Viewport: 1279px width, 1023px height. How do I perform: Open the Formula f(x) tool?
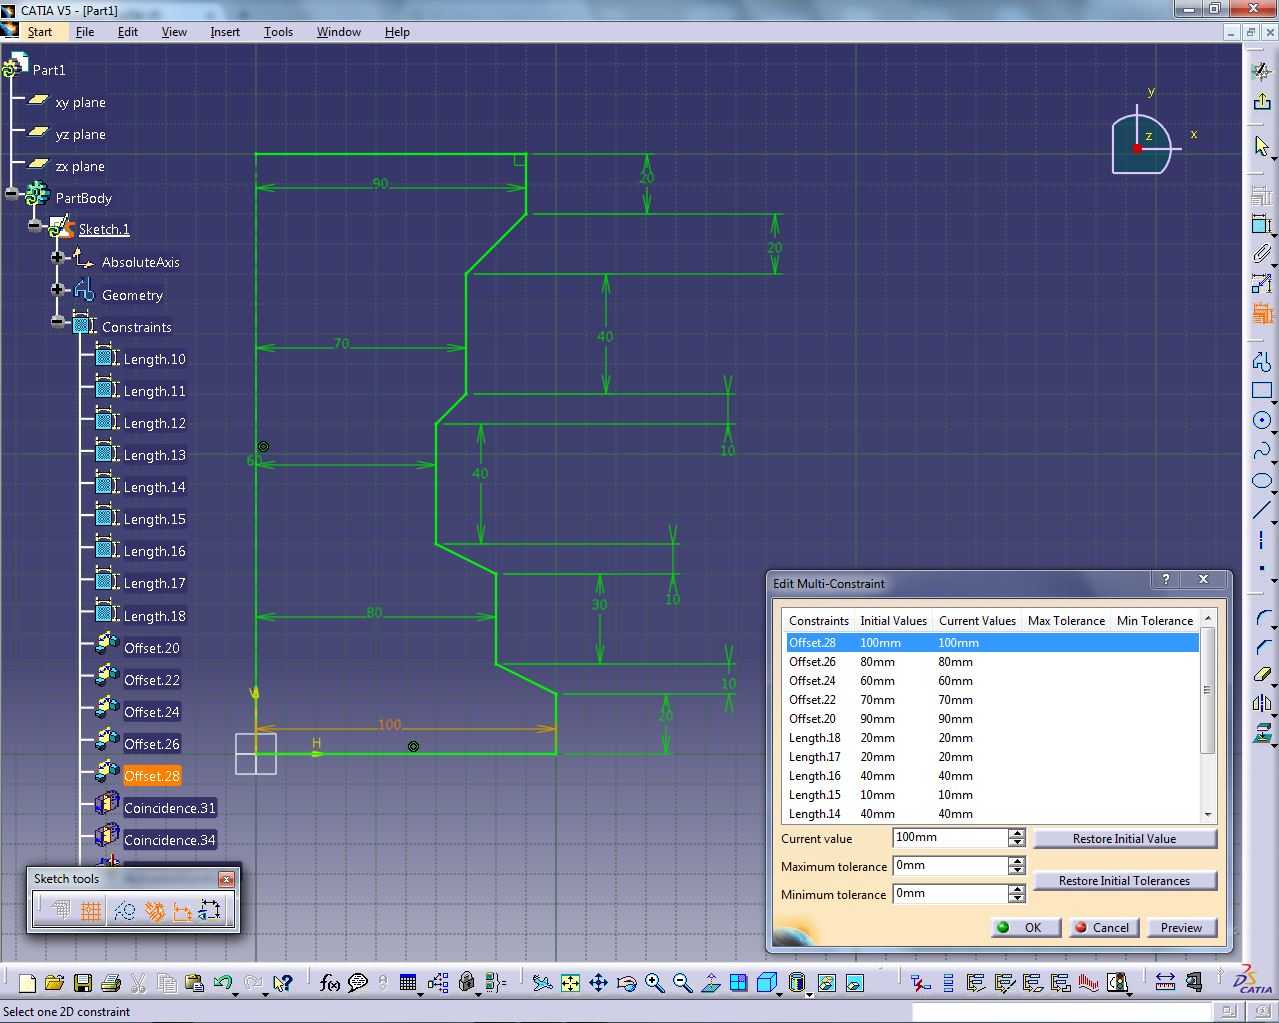[330, 983]
